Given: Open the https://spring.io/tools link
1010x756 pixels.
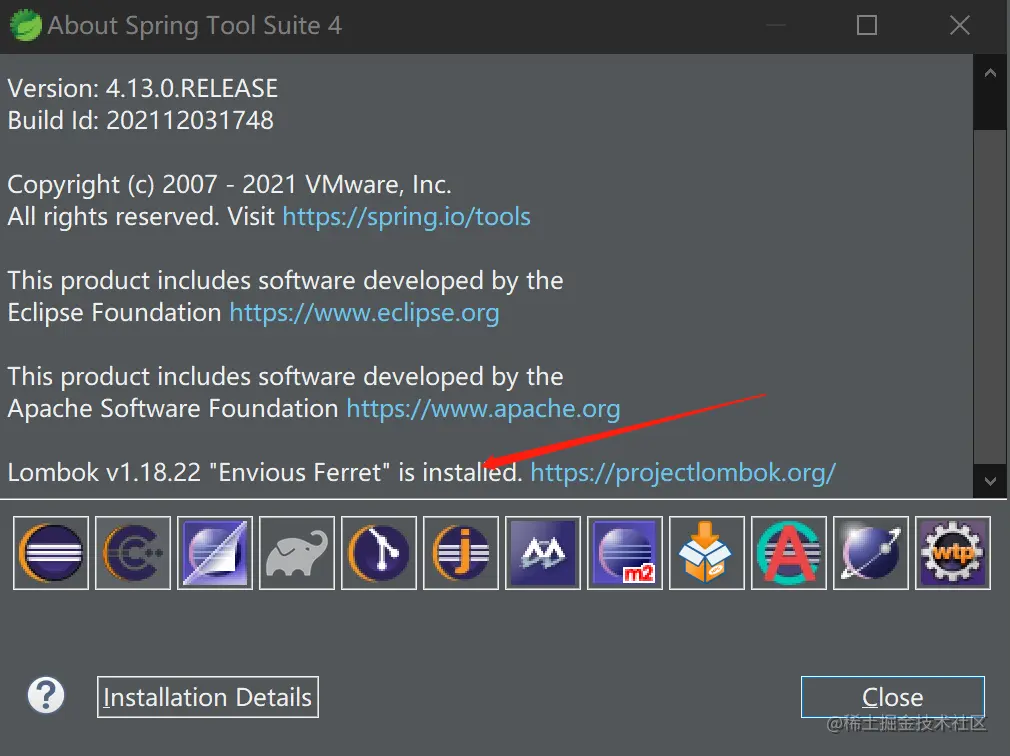Looking at the screenshot, I should click(406, 216).
